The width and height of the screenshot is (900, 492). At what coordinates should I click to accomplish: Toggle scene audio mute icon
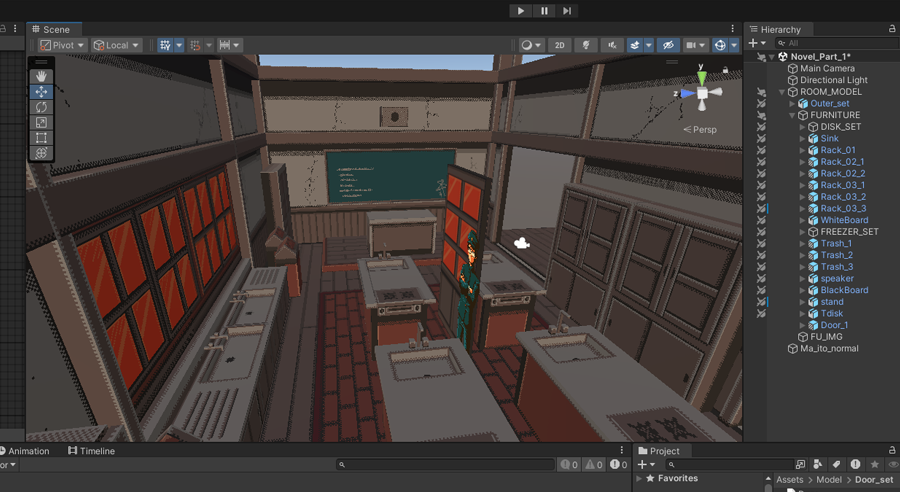pos(610,46)
